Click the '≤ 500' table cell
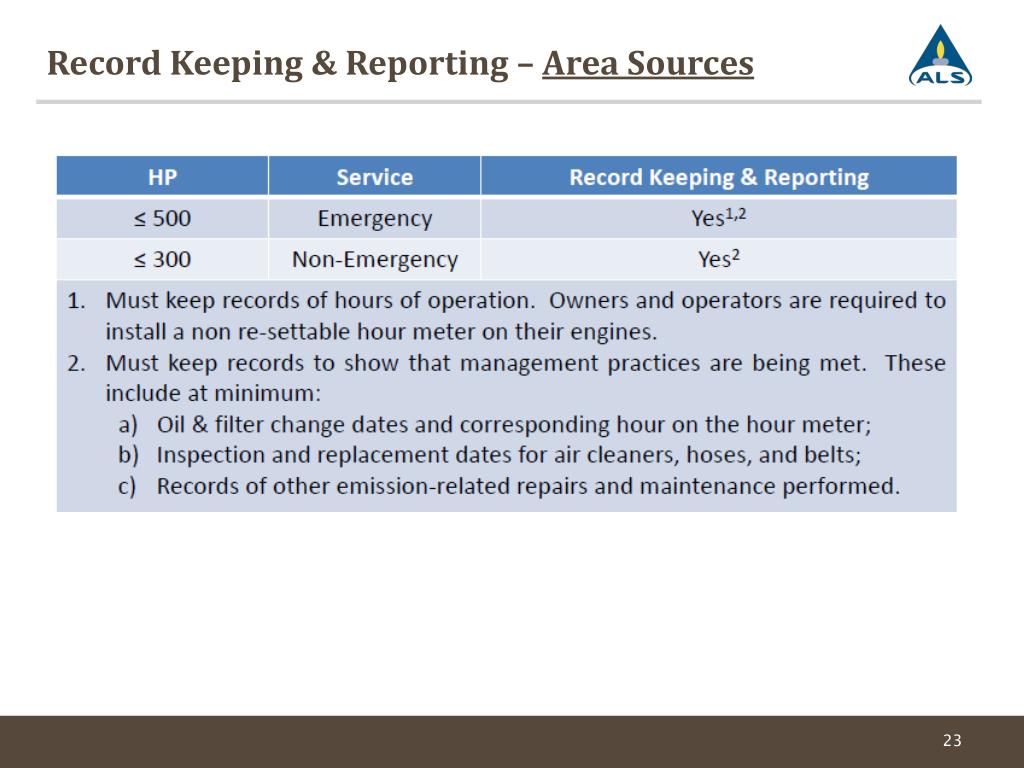The width and height of the screenshot is (1024, 768). pyautogui.click(x=163, y=218)
